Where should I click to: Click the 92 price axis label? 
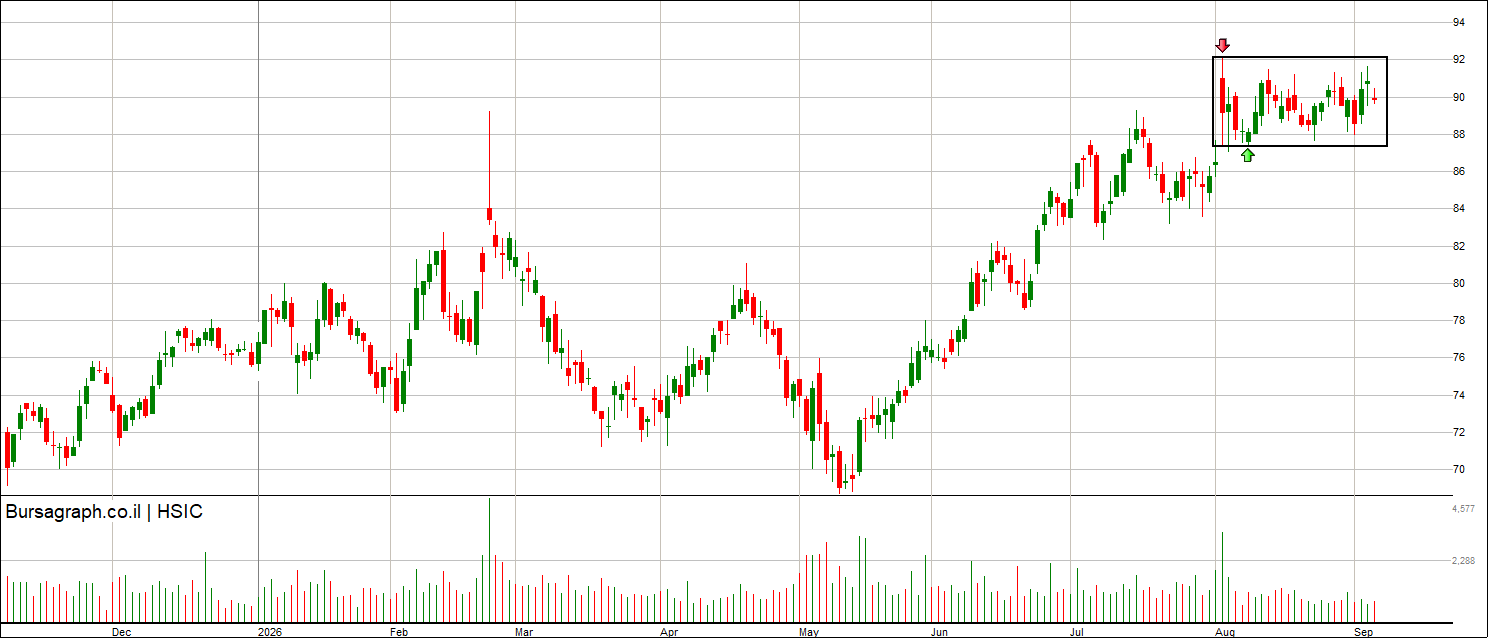(1459, 60)
